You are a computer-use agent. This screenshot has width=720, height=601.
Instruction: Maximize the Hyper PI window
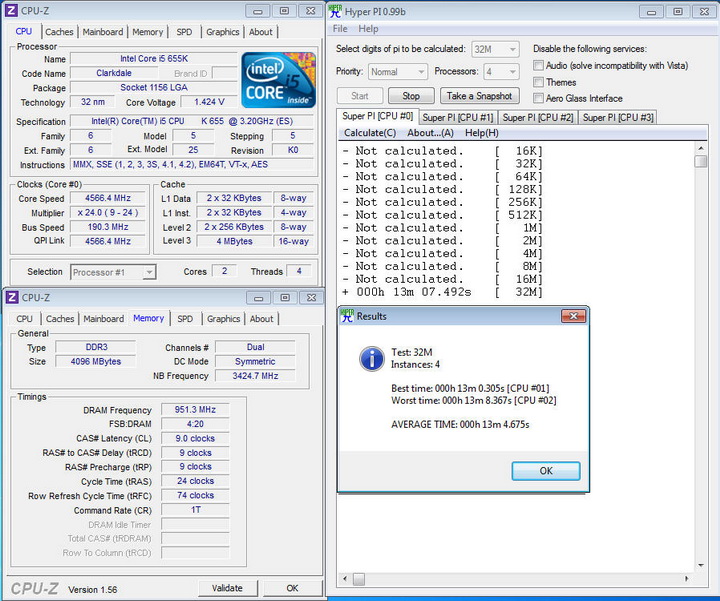(678, 11)
